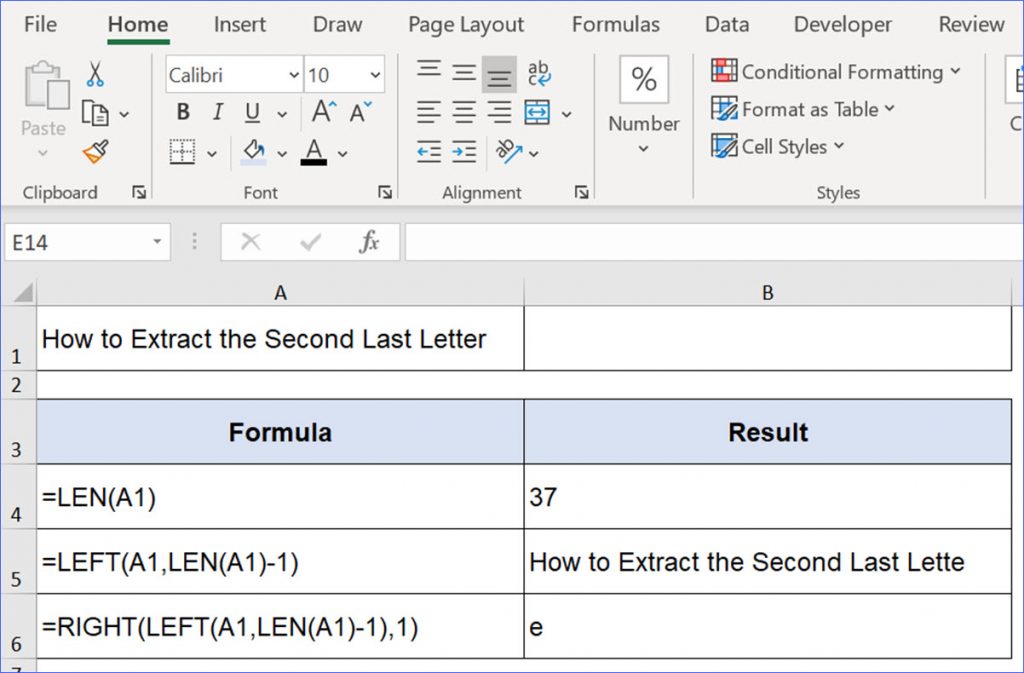This screenshot has width=1024, height=673.
Task: Open the Developer tab
Action: pos(842,24)
